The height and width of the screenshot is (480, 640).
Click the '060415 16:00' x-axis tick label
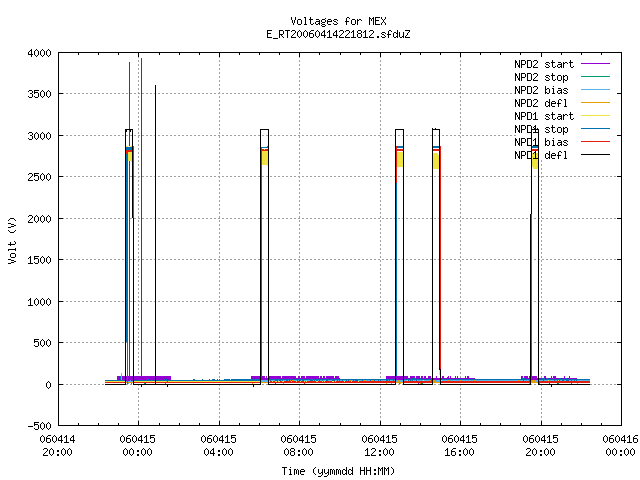tap(459, 446)
